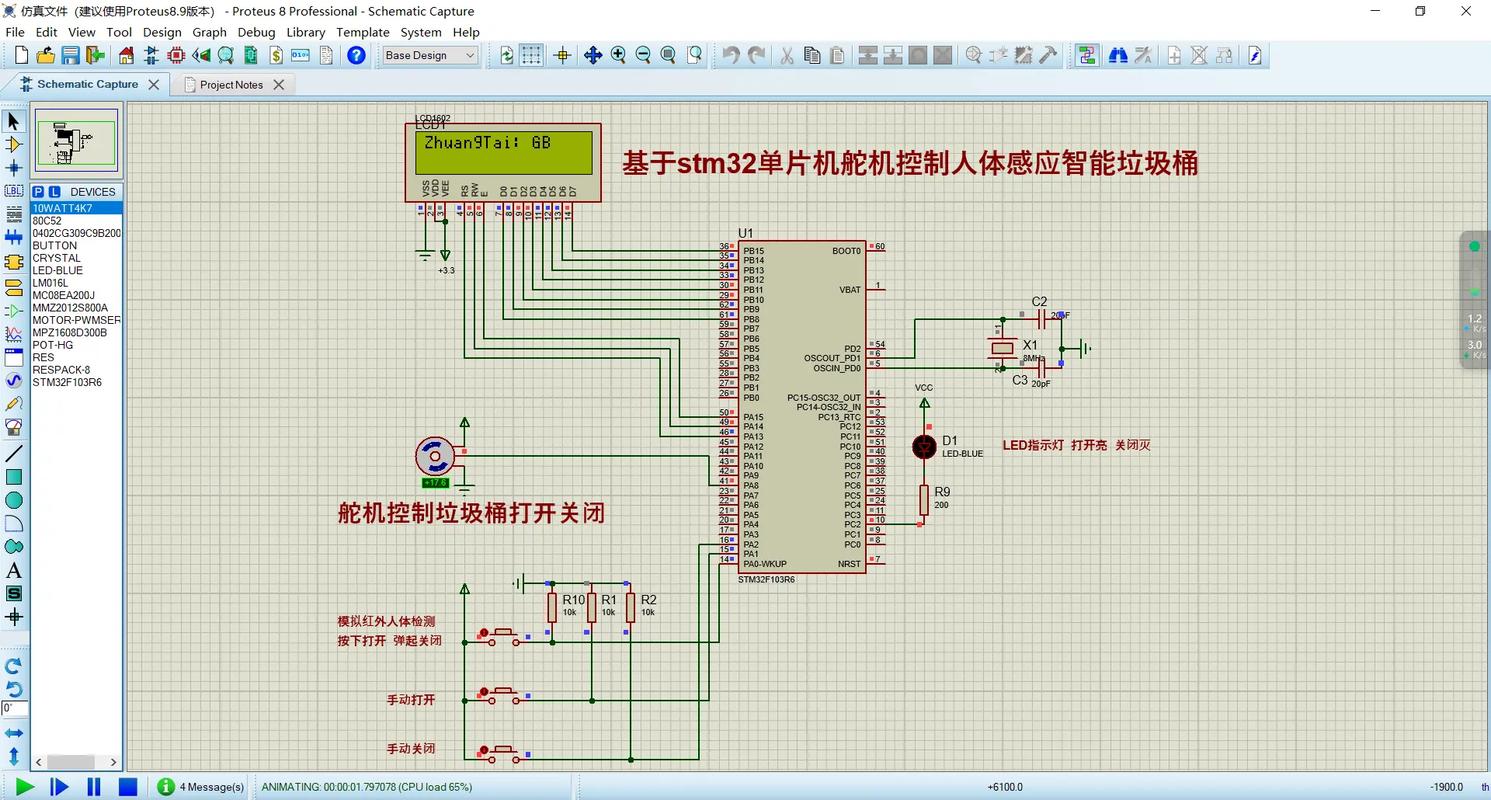
Task: Activate Component mode in the left toolbar
Action: [x=14, y=144]
